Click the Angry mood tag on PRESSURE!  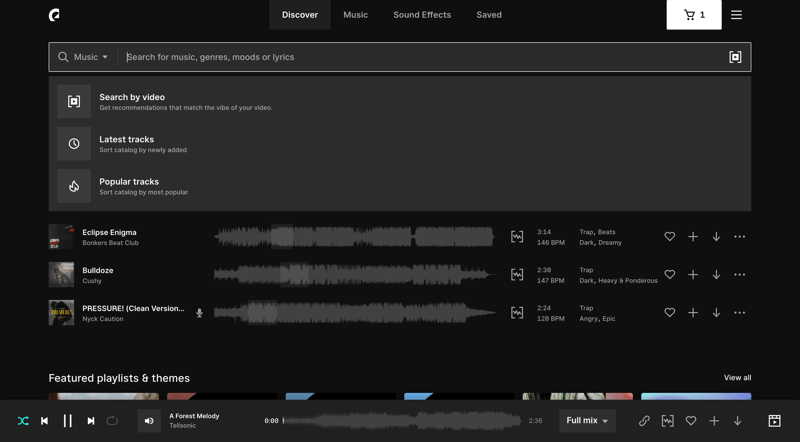click(588, 318)
